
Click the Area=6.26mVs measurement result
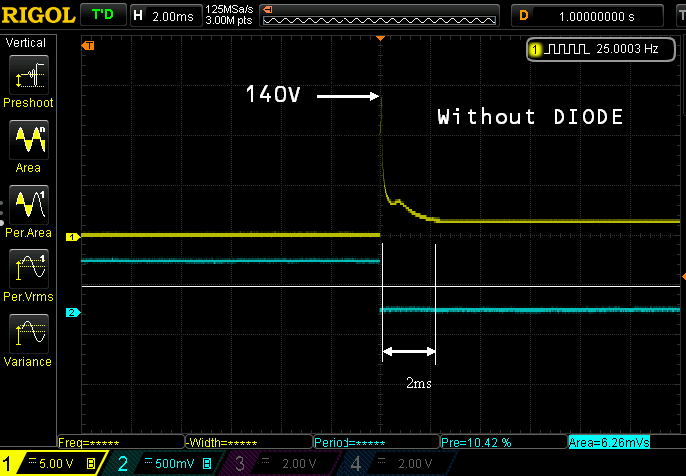[609, 442]
